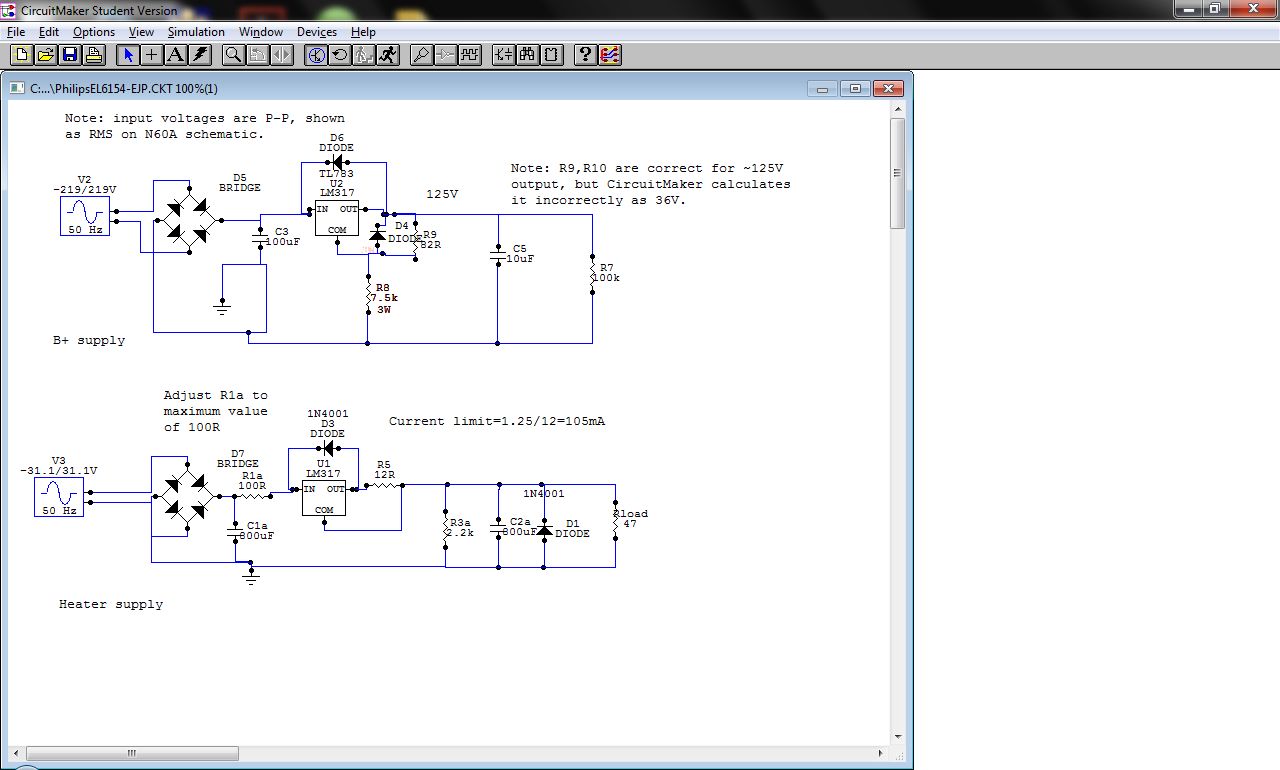1280x770 pixels.
Task: Pick the Probe tool in toolbar
Action: click(x=421, y=55)
